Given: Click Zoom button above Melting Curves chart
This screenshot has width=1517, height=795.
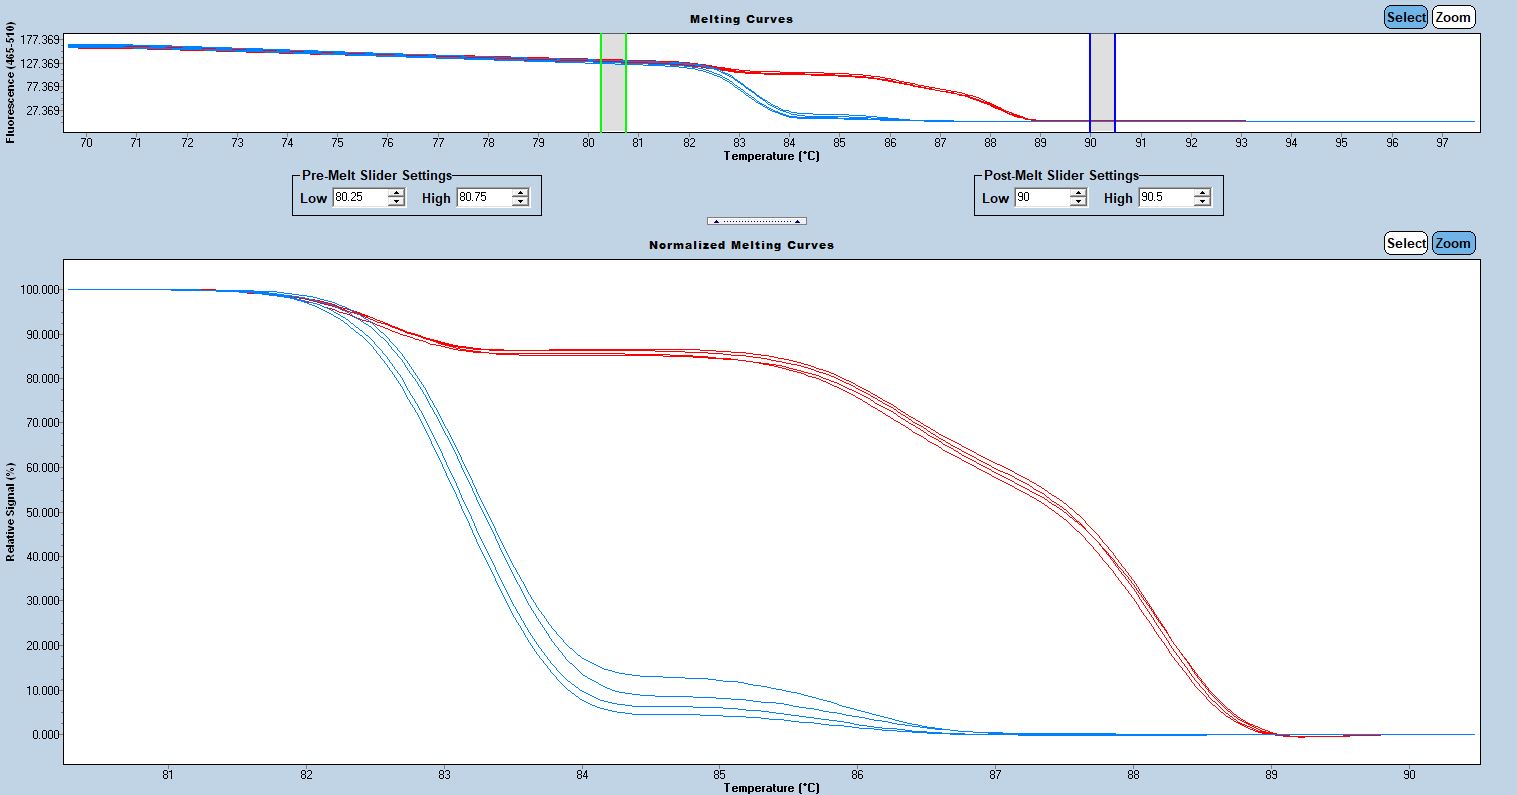Looking at the screenshot, I should [1453, 17].
